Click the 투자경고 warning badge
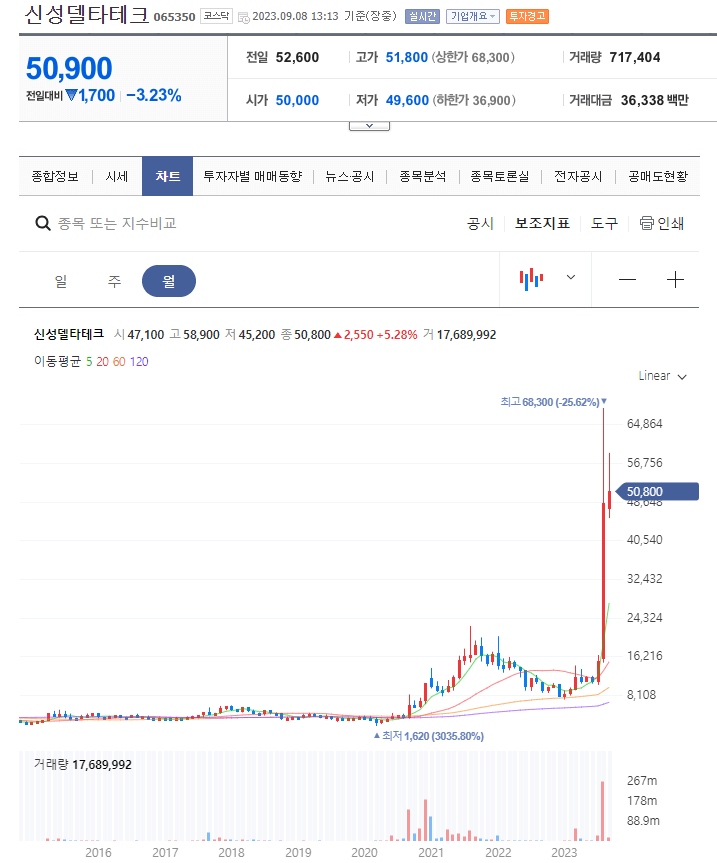This screenshot has width=717, height=863. pos(527,17)
